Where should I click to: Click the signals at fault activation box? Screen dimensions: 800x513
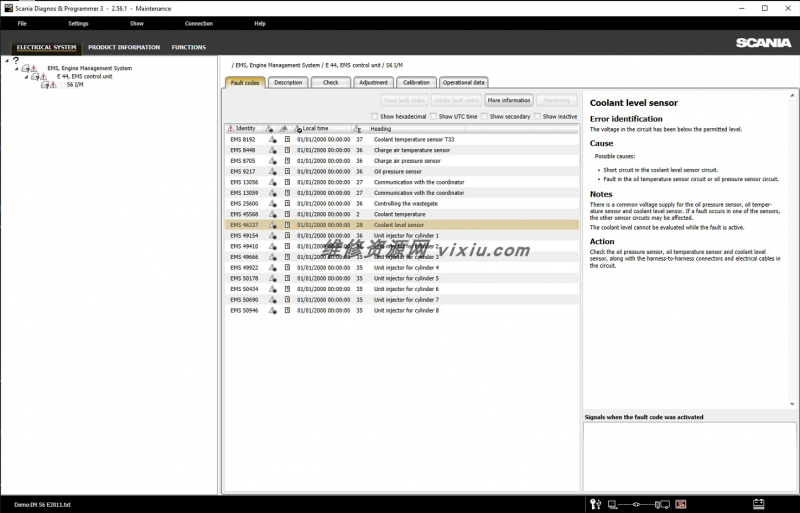click(x=690, y=456)
